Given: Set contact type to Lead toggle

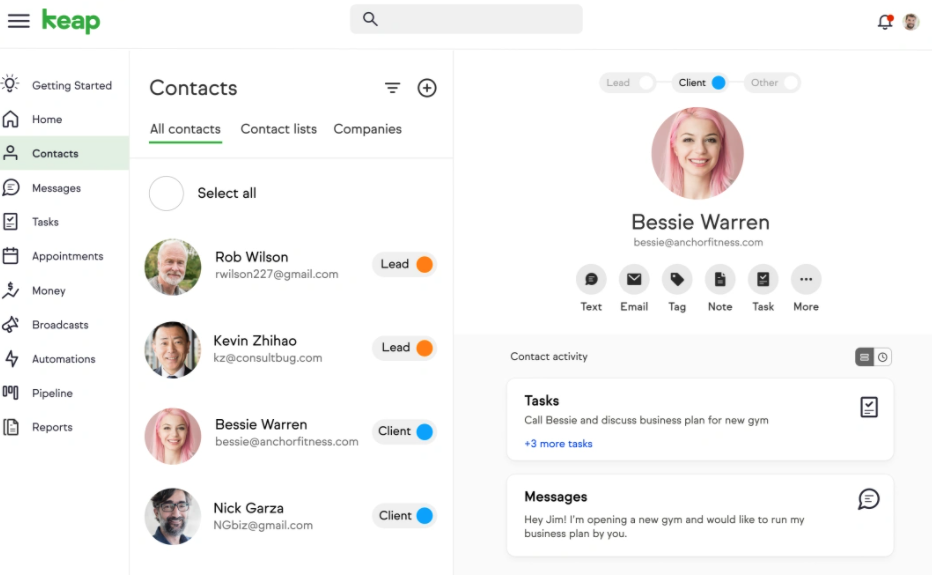Looking at the screenshot, I should 627,83.
